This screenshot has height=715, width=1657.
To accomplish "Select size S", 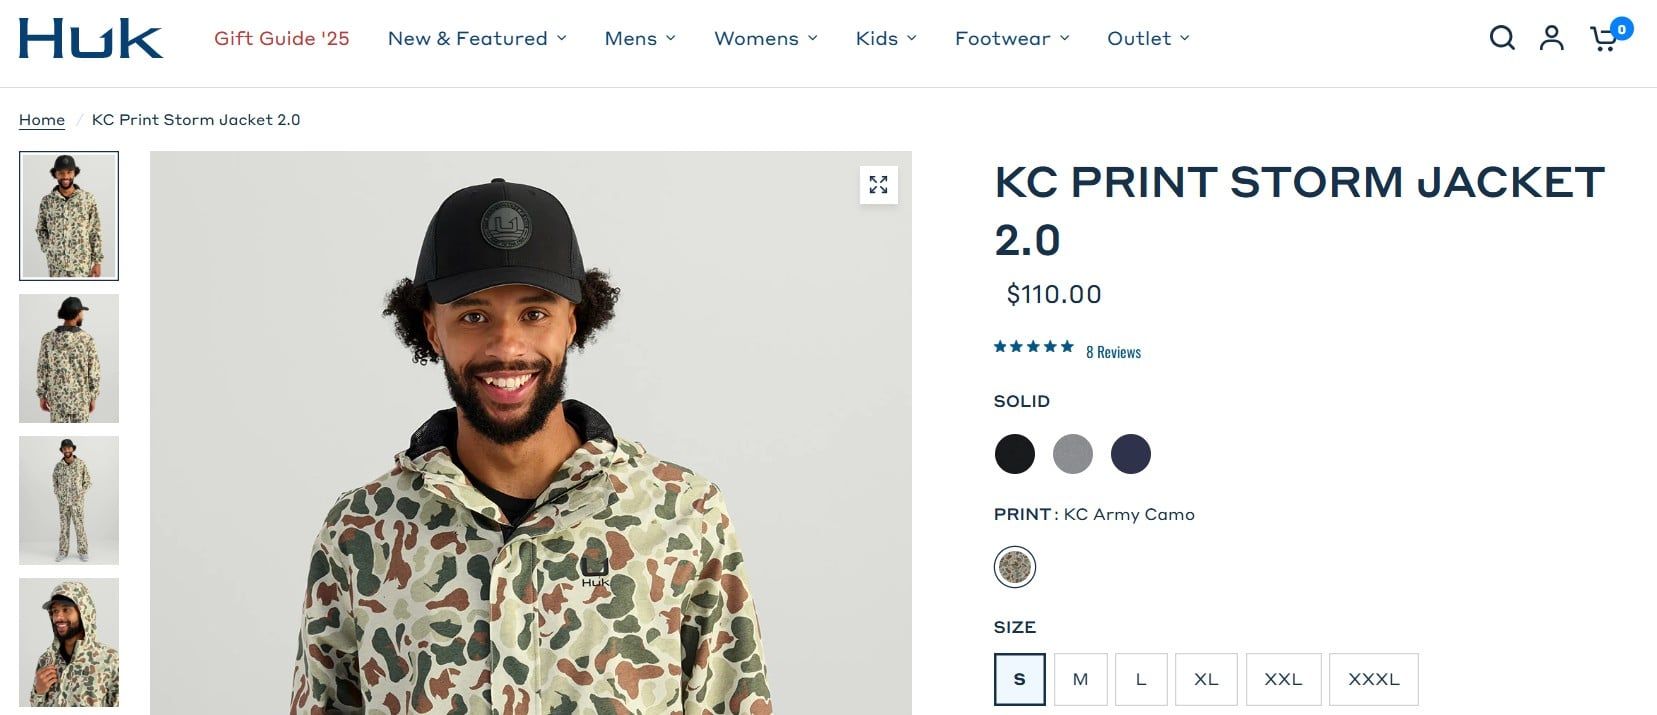I will tap(1019, 679).
